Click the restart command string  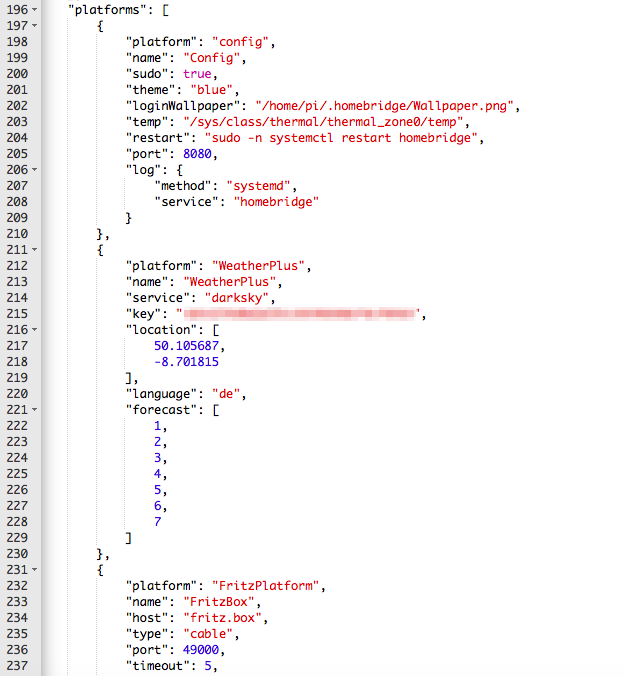coord(342,138)
